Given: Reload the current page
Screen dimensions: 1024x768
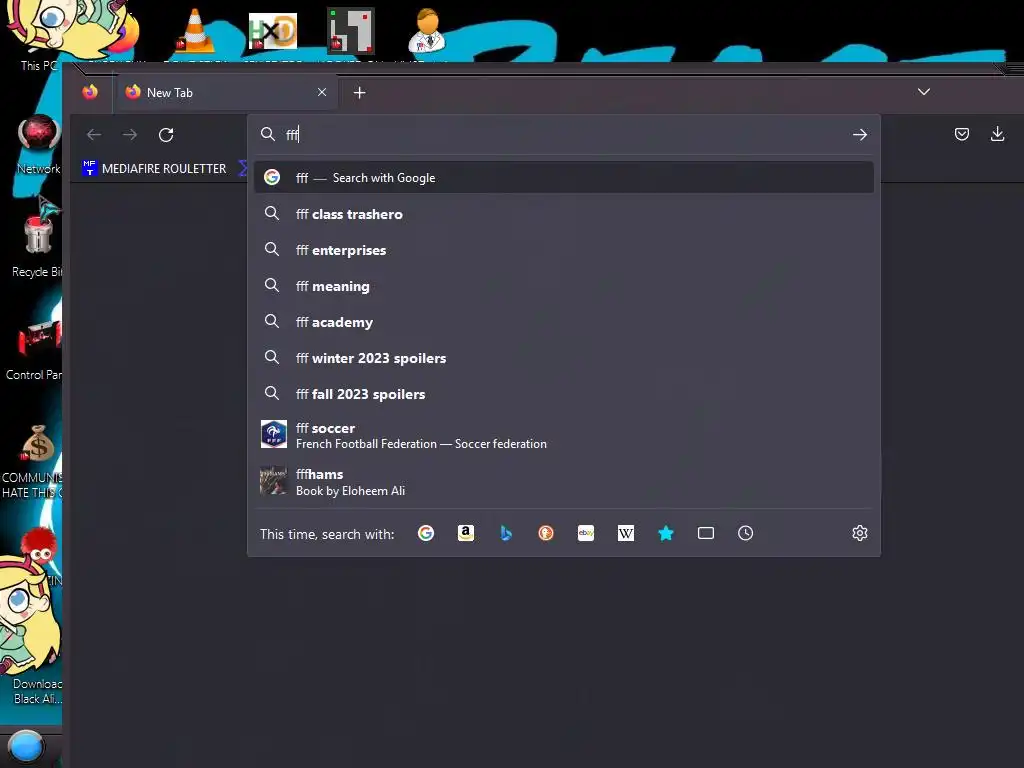Looking at the screenshot, I should pos(166,135).
